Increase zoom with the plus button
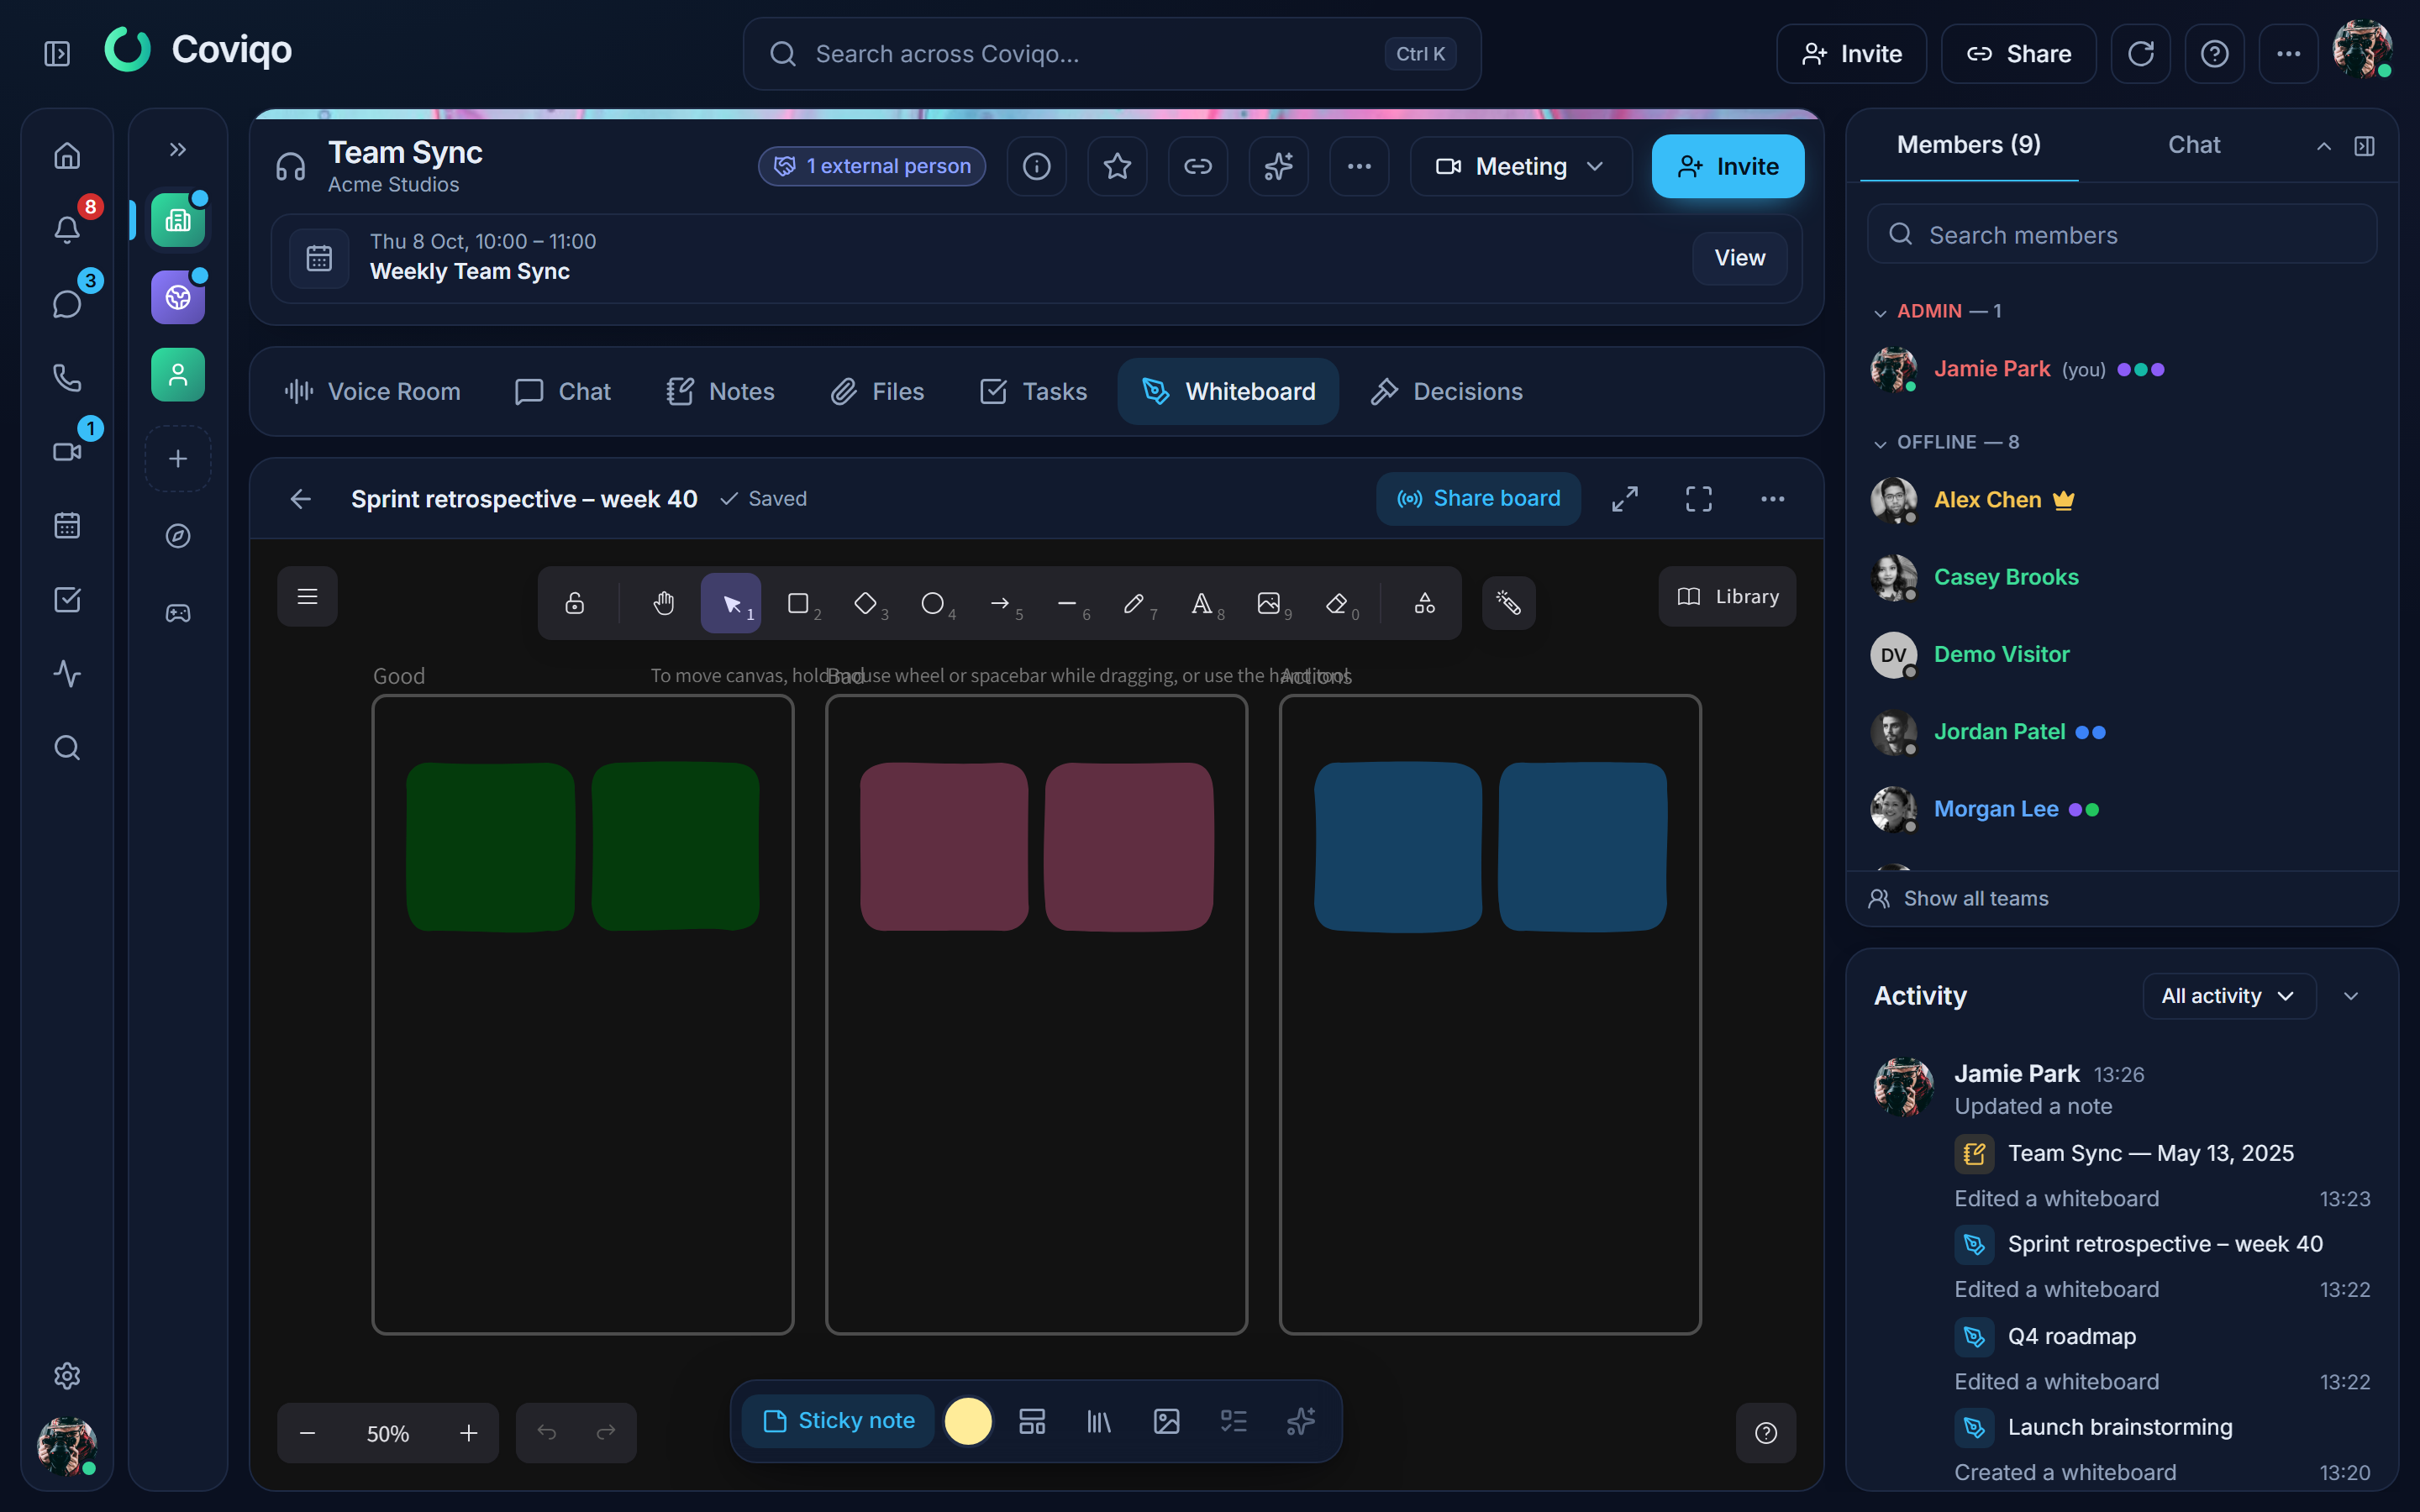The image size is (2420, 1512). [469, 1433]
